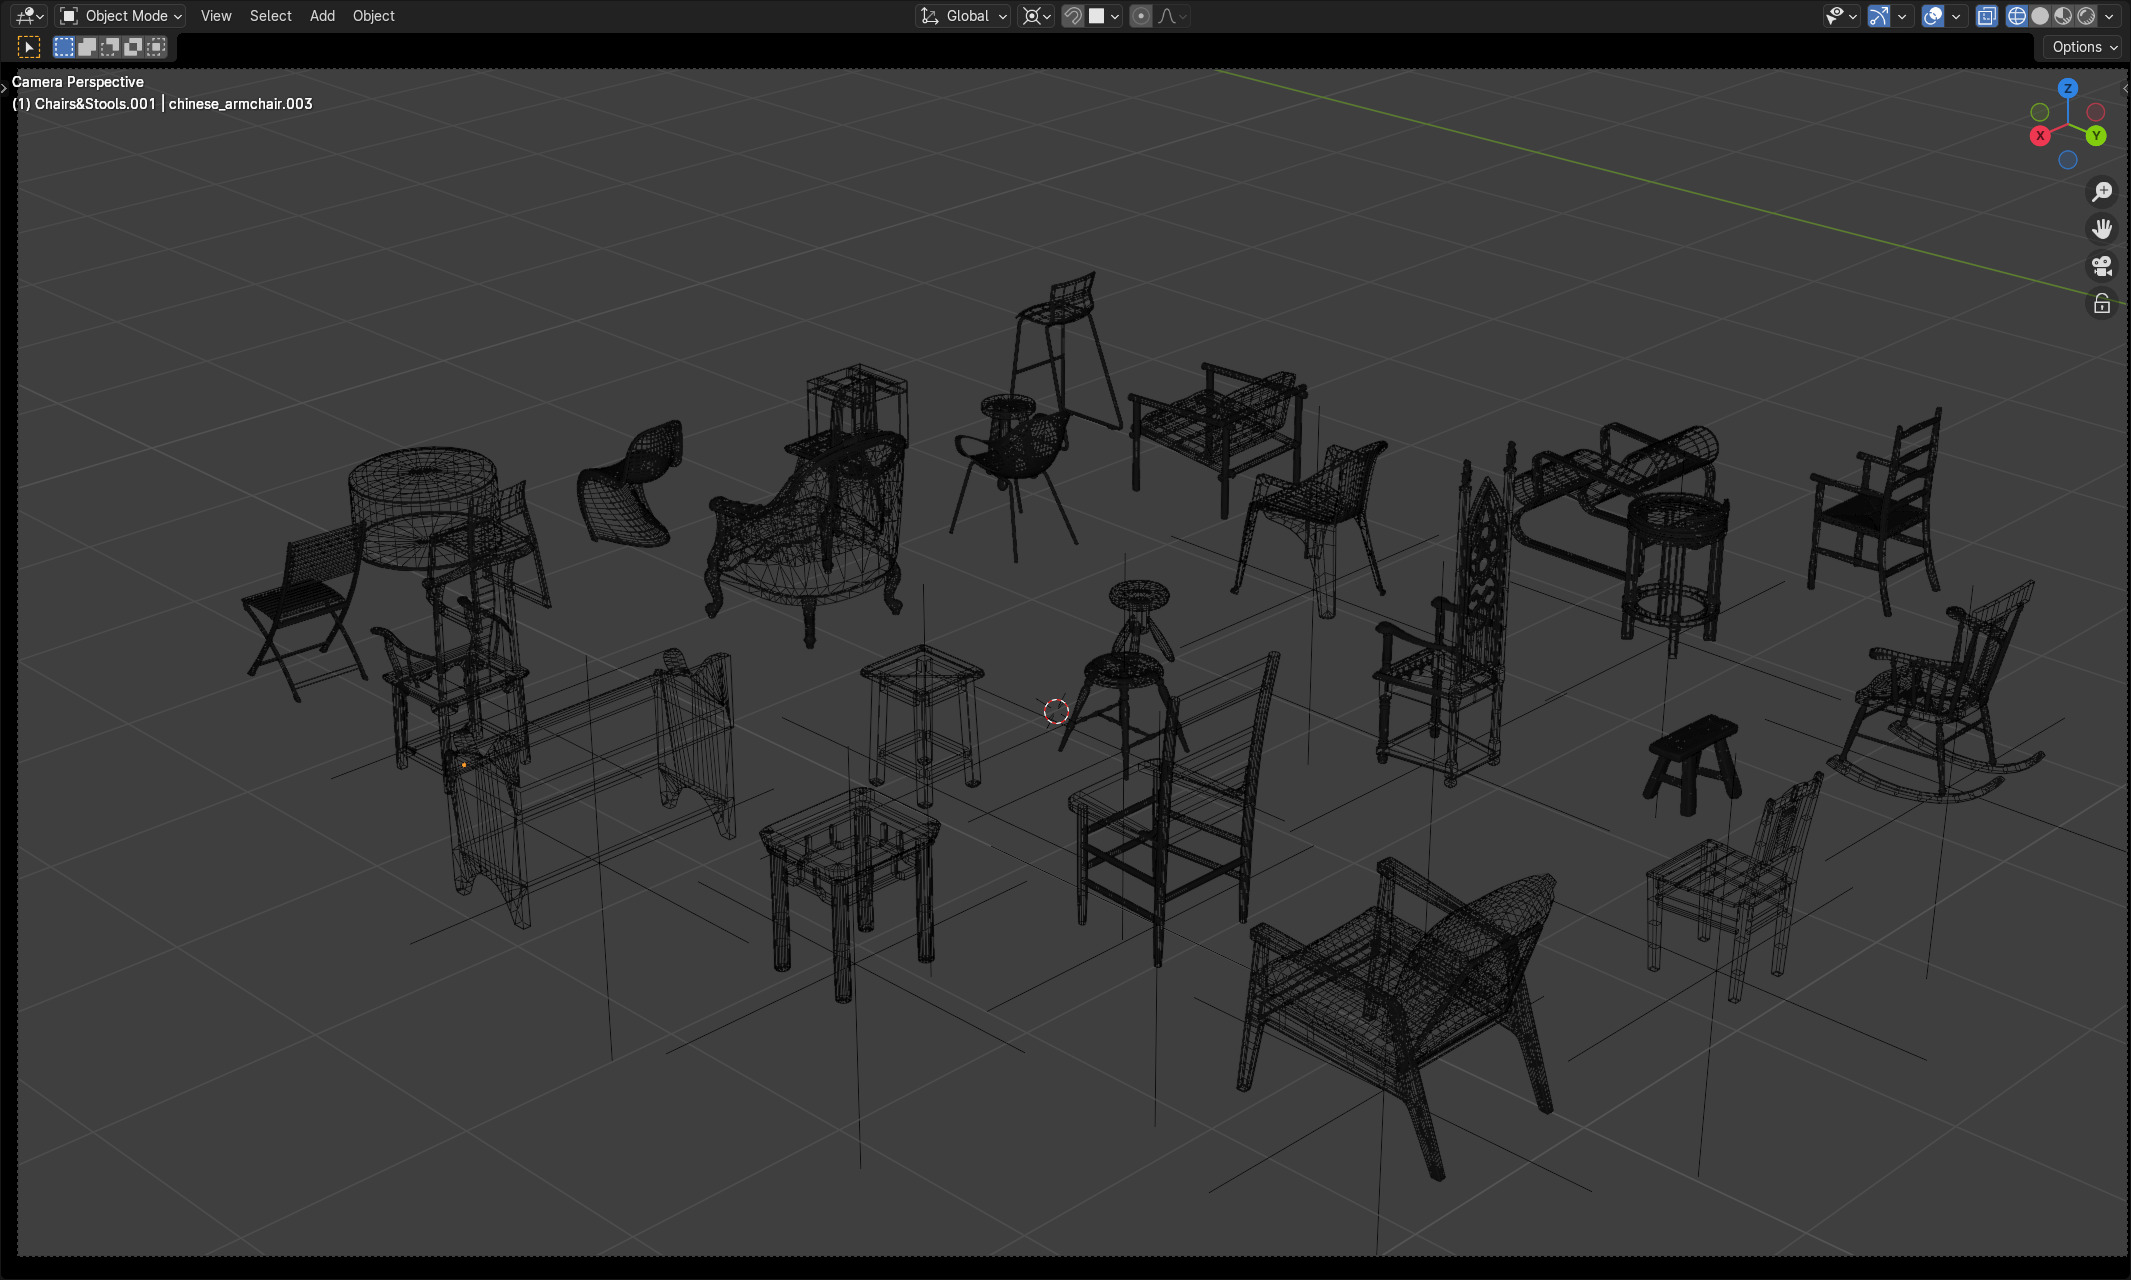Open the editor type selector
Image resolution: width=2131 pixels, height=1280 pixels.
[x=30, y=16]
